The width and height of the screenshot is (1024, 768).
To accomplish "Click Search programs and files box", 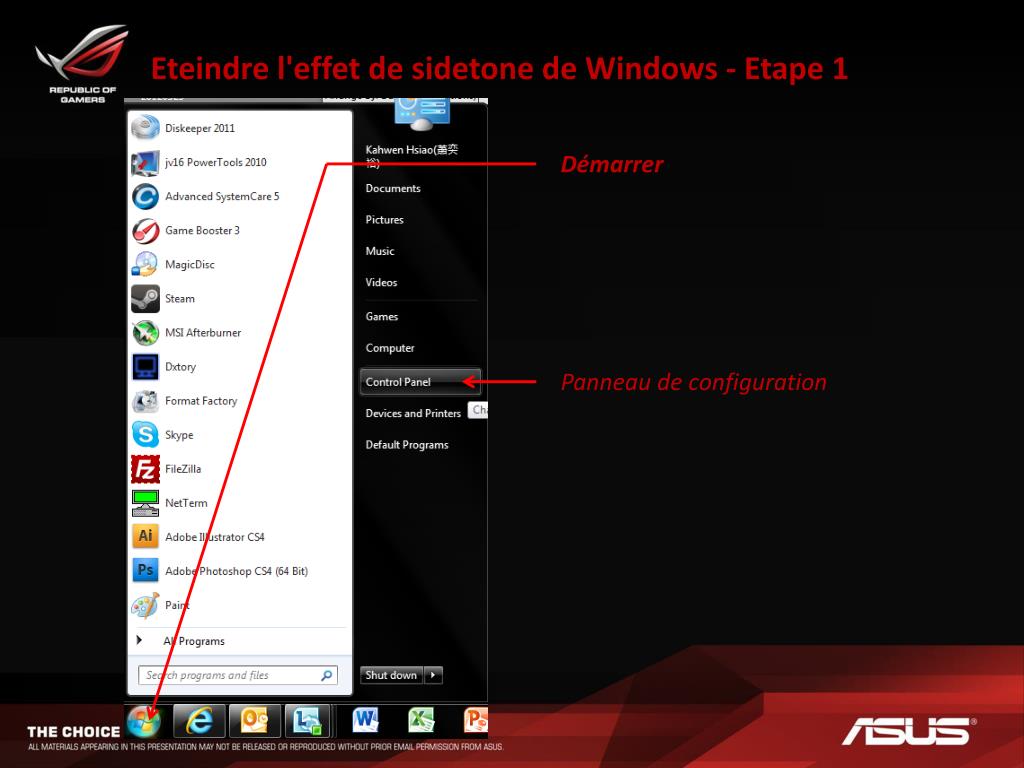I will point(238,675).
